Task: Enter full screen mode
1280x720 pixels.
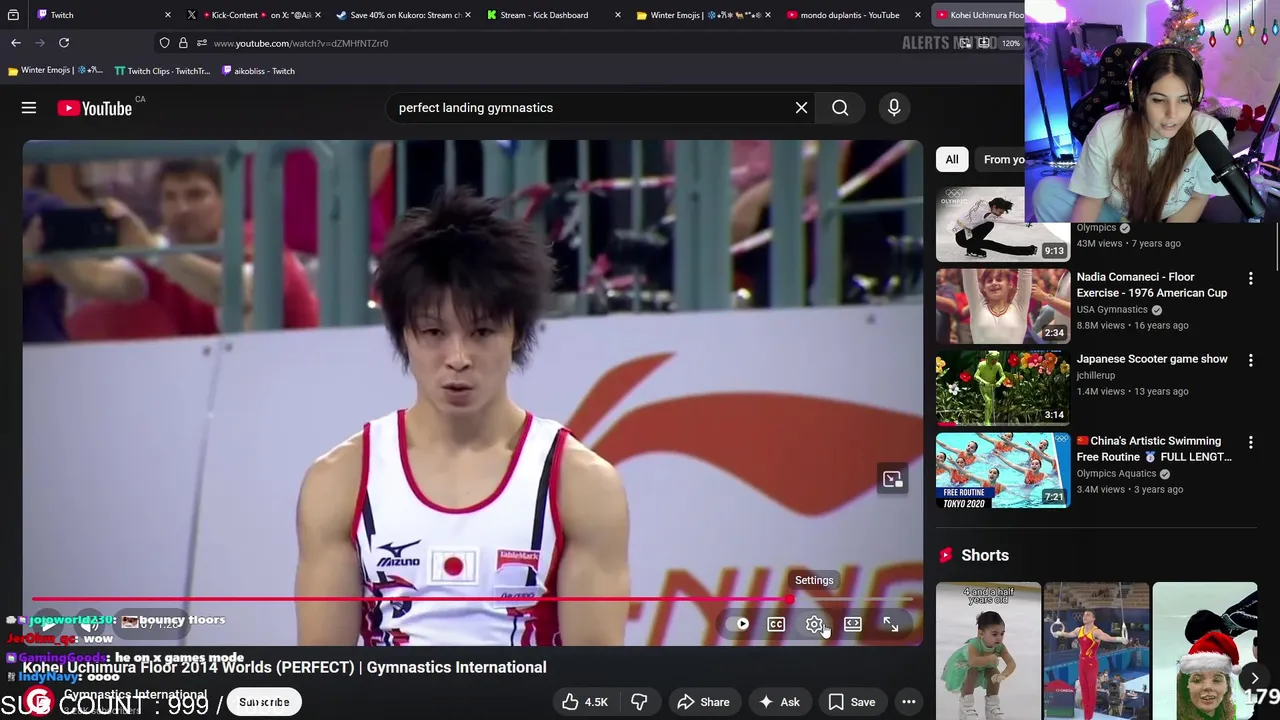Action: (x=890, y=624)
